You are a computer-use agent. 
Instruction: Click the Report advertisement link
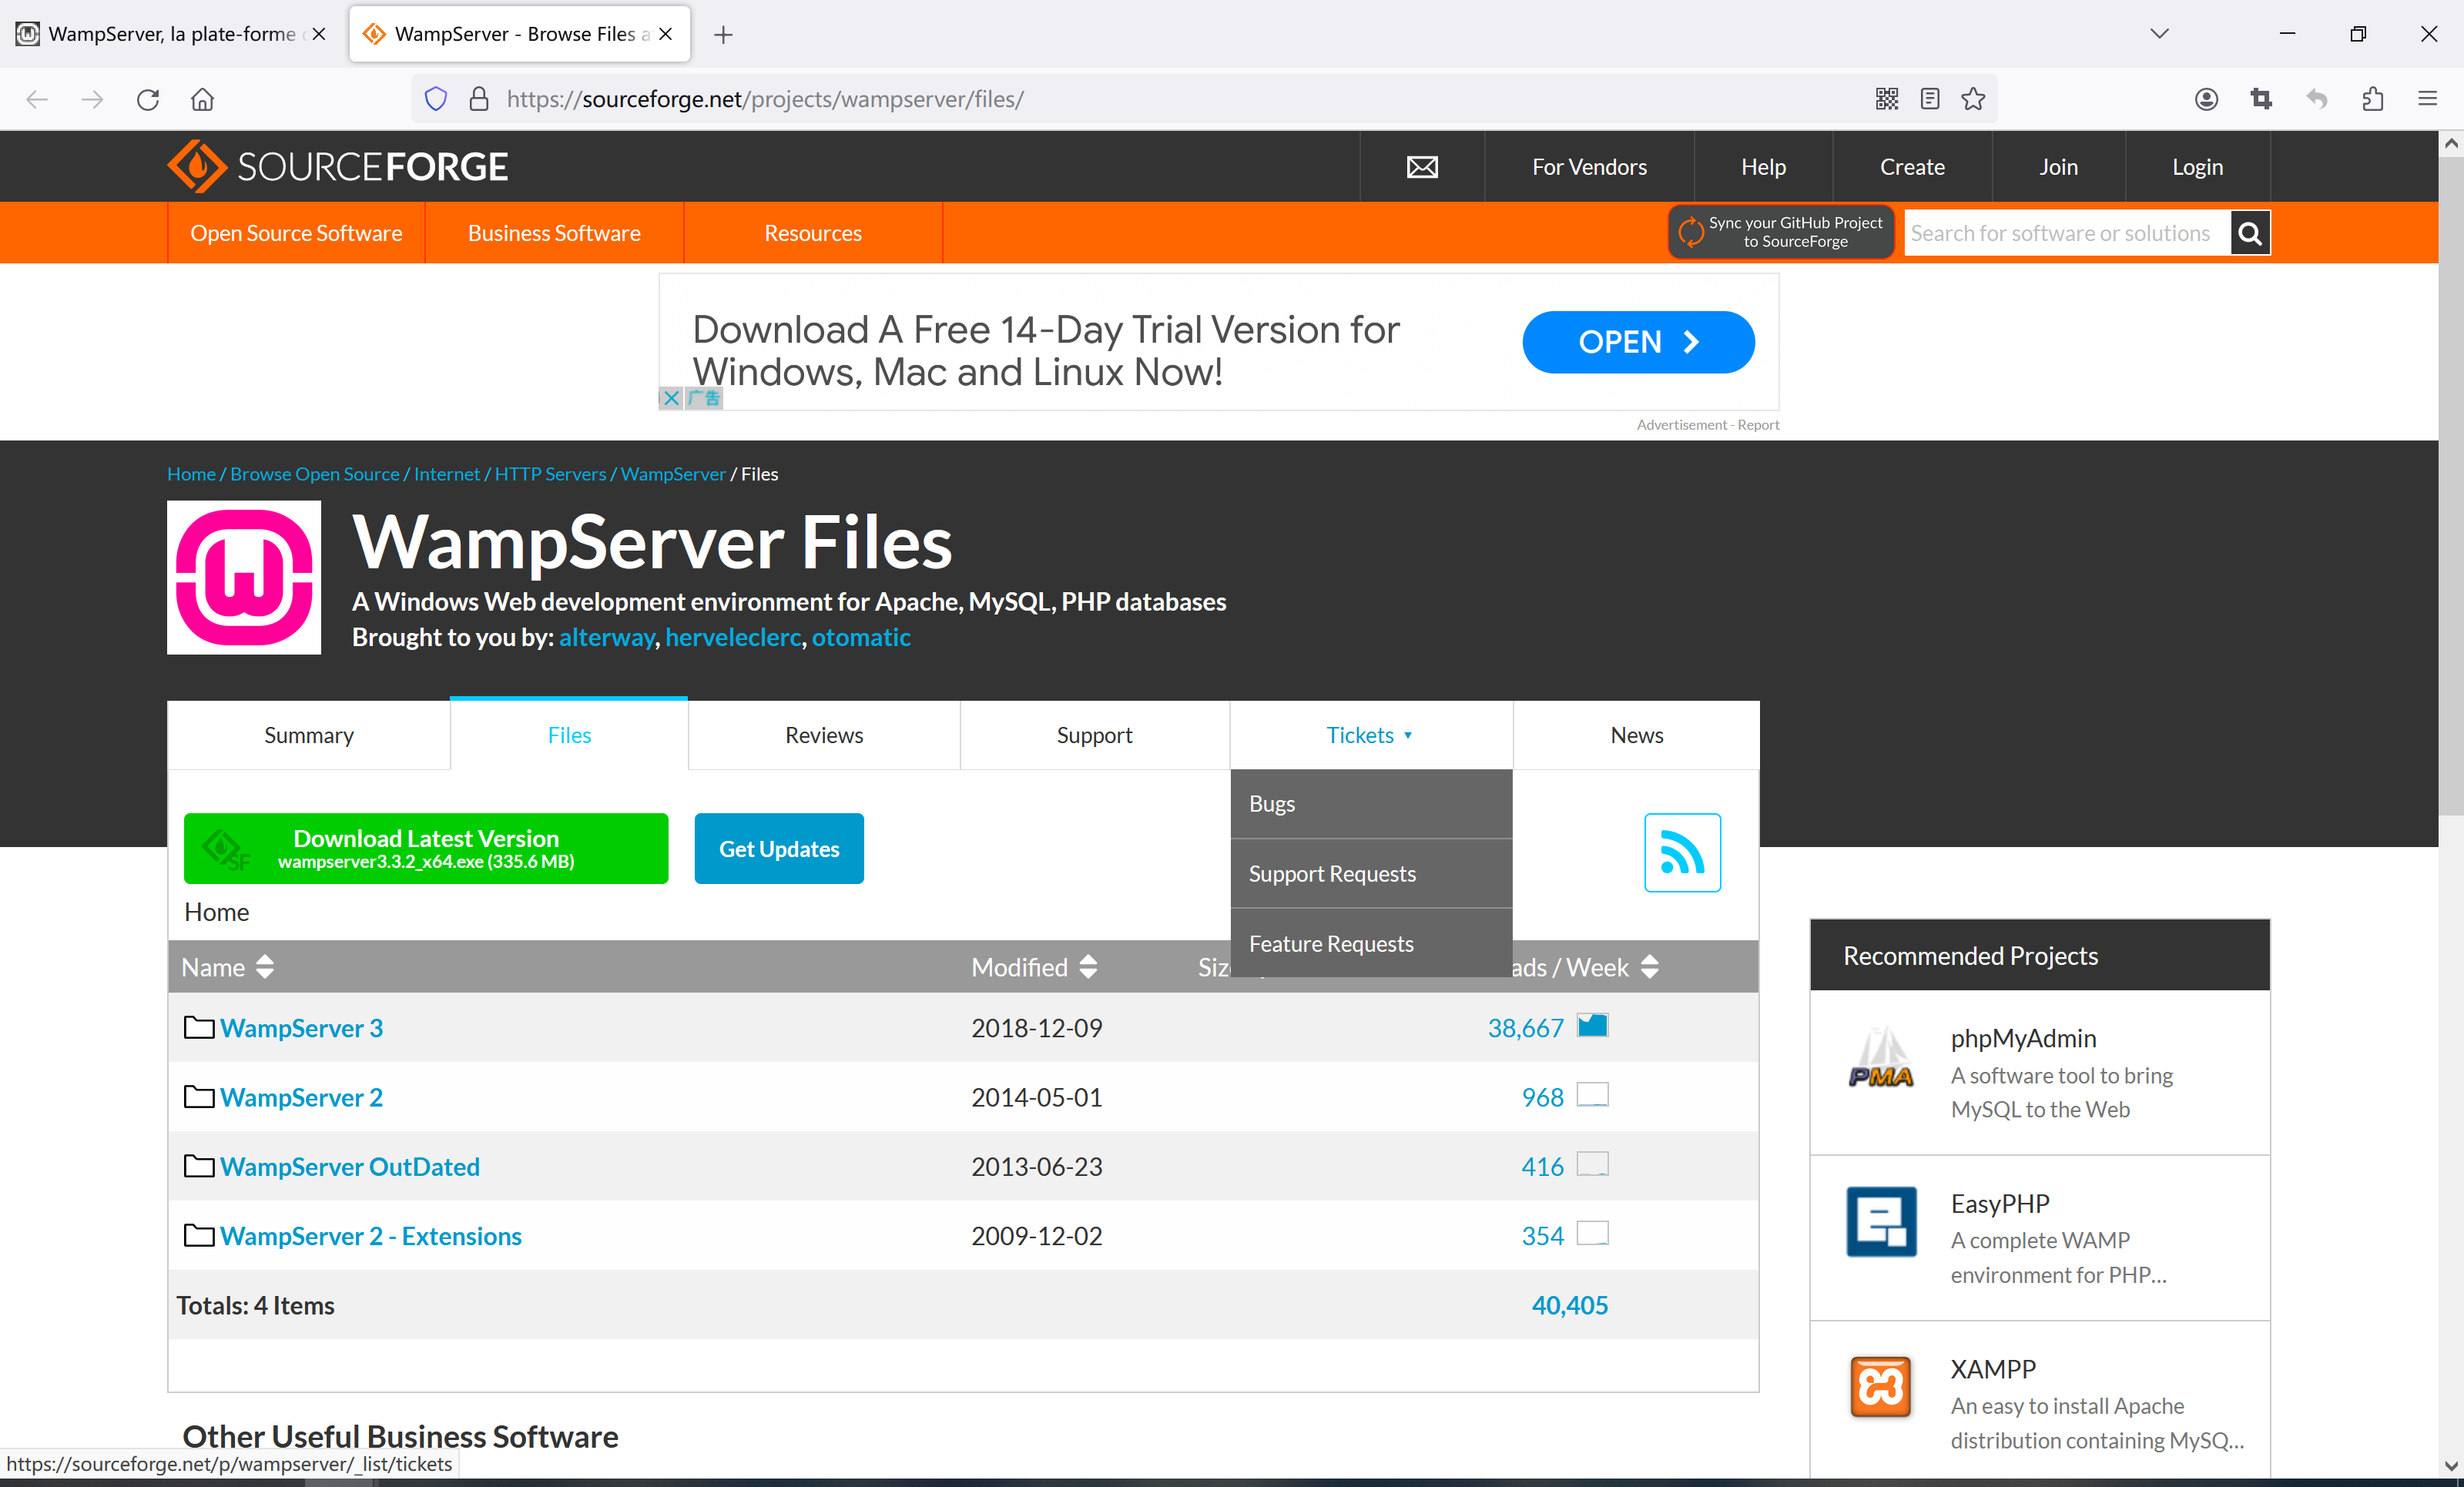pos(1758,425)
